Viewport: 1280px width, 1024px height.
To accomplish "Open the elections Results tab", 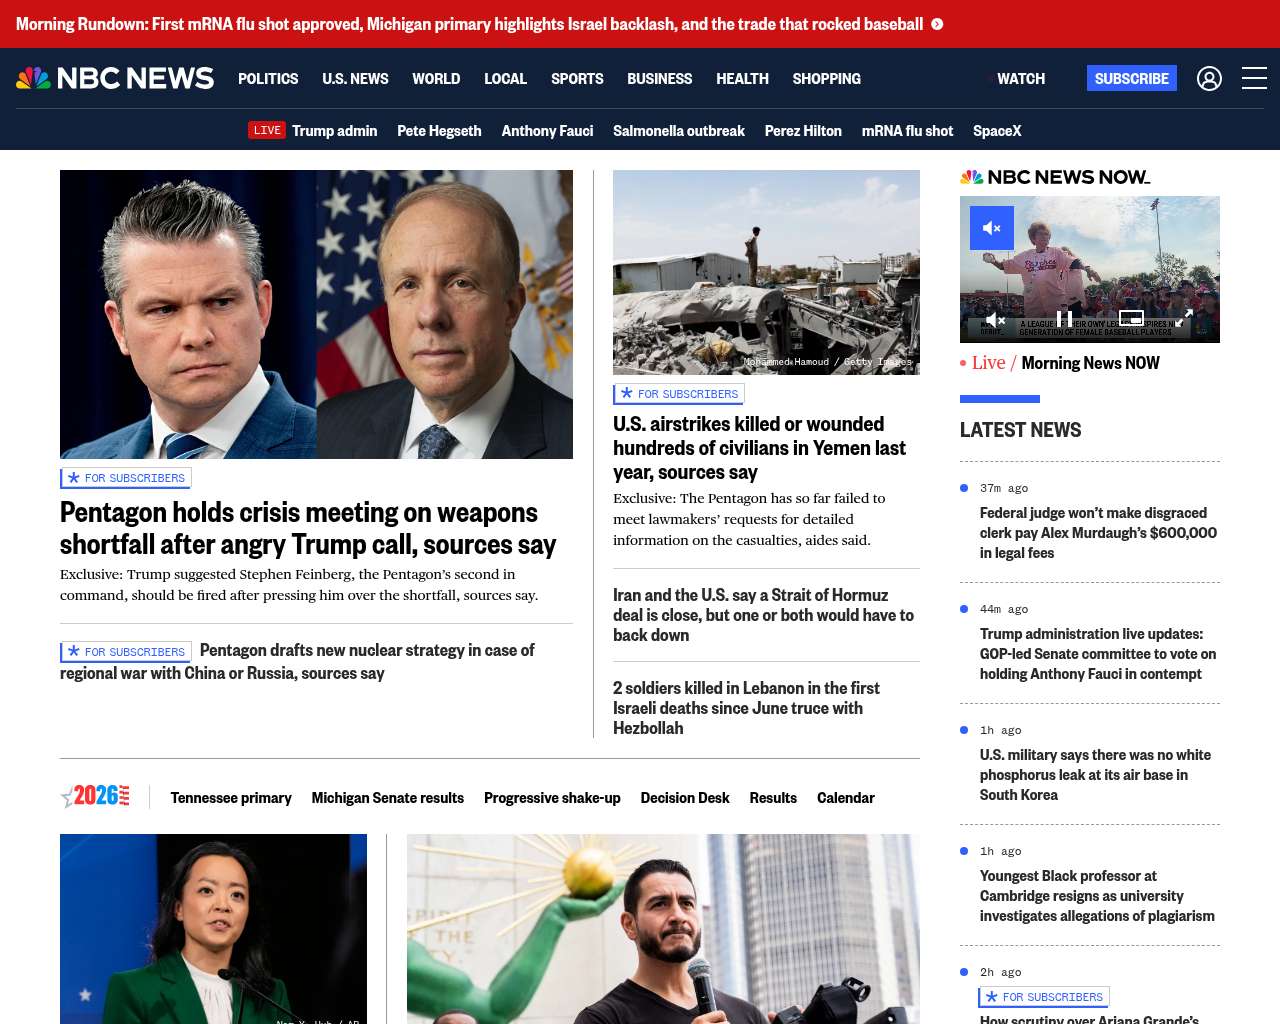I will pos(773,797).
